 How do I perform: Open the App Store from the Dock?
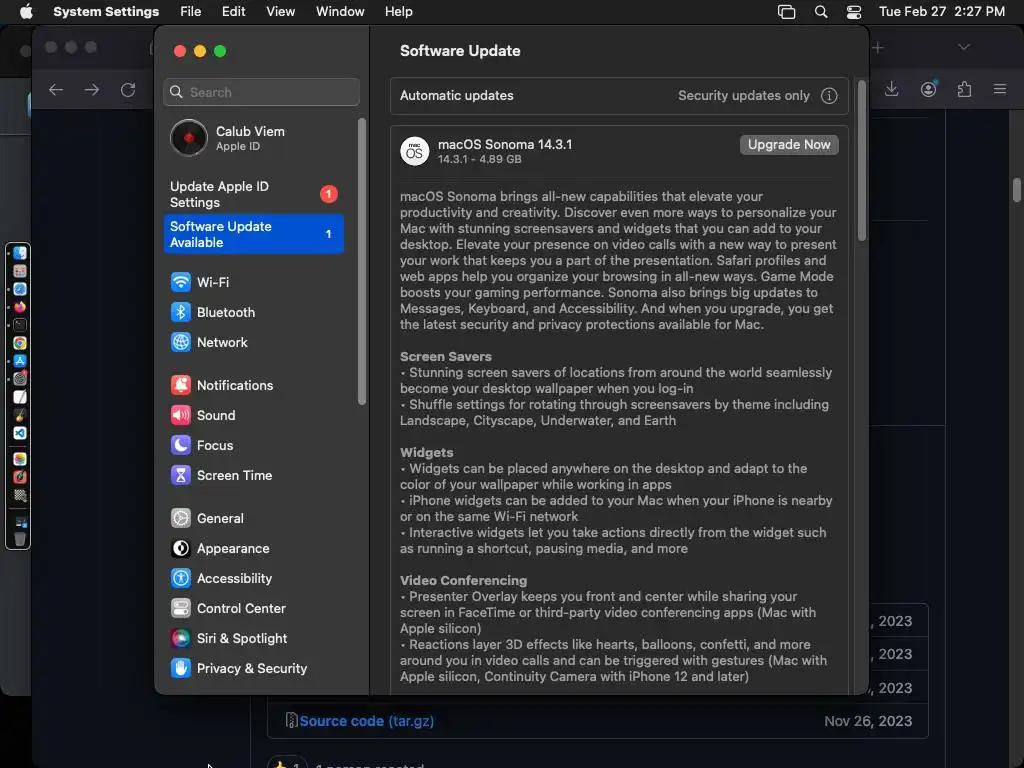pos(20,361)
